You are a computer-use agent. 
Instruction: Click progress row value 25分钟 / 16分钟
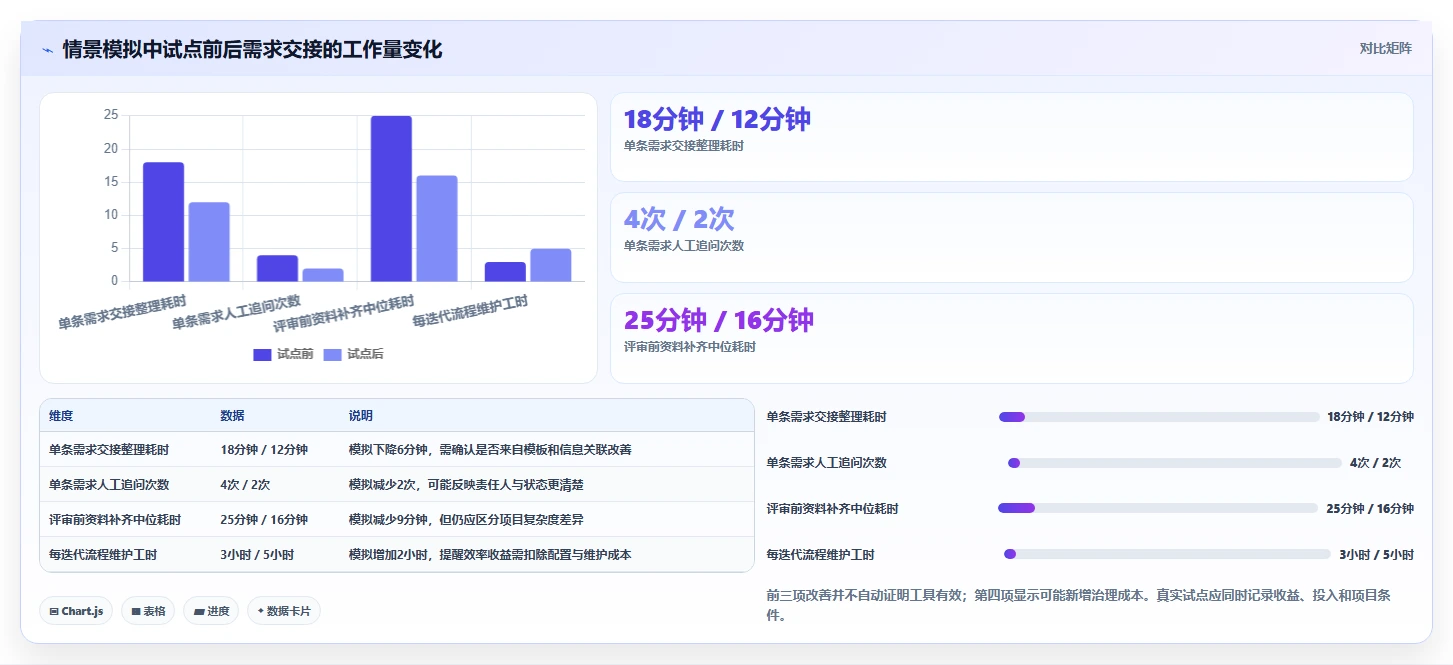click(1370, 508)
